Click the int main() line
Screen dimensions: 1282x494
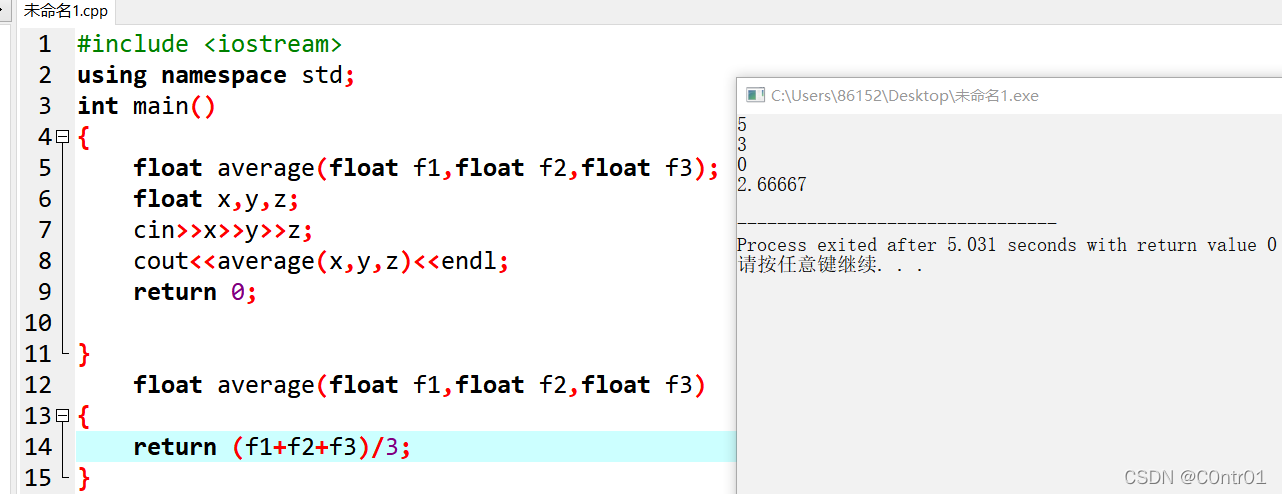pyautogui.click(x=146, y=106)
